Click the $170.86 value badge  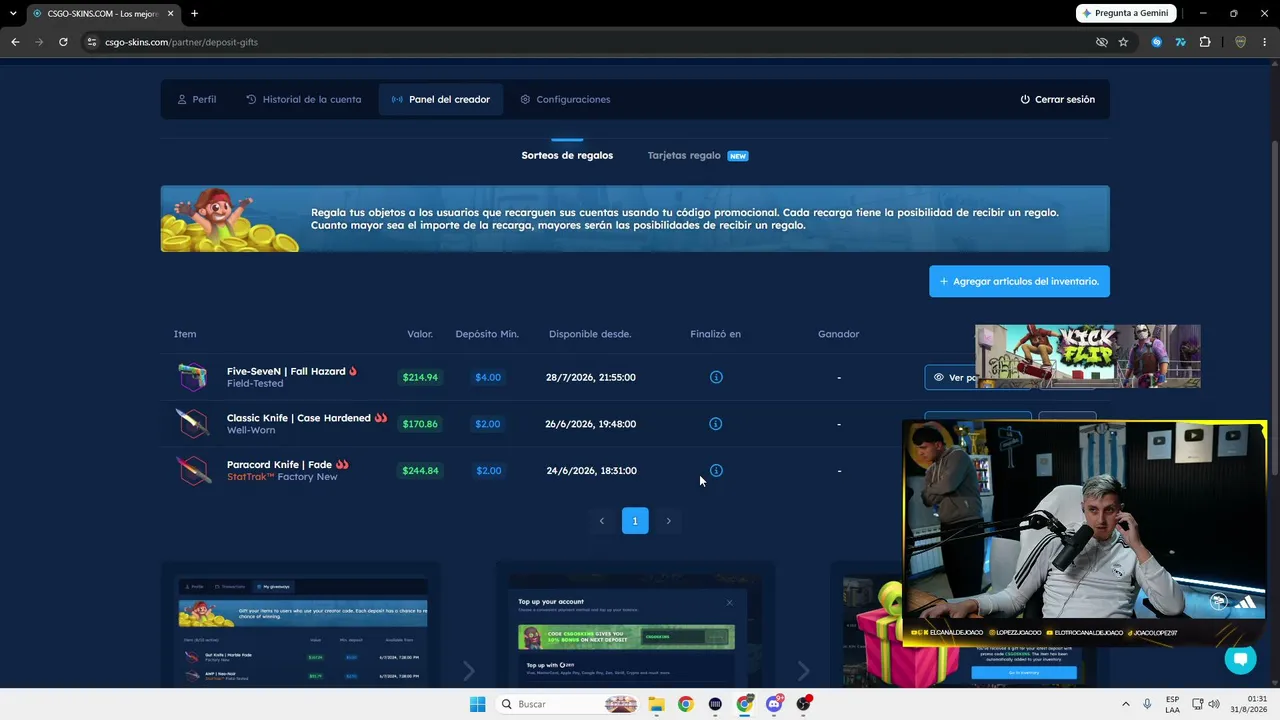tap(420, 424)
